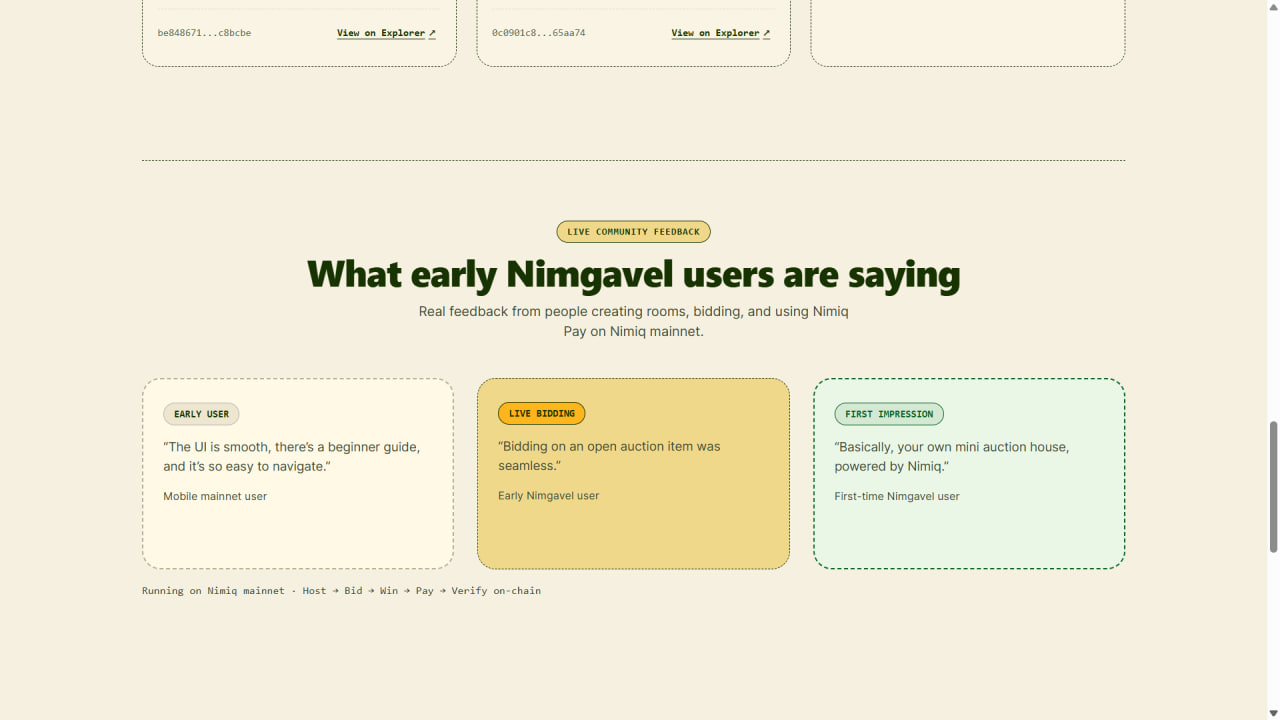Click the subtitle about real feedback on Nimiq mainnet
The height and width of the screenshot is (720, 1280).
pyautogui.click(x=633, y=321)
